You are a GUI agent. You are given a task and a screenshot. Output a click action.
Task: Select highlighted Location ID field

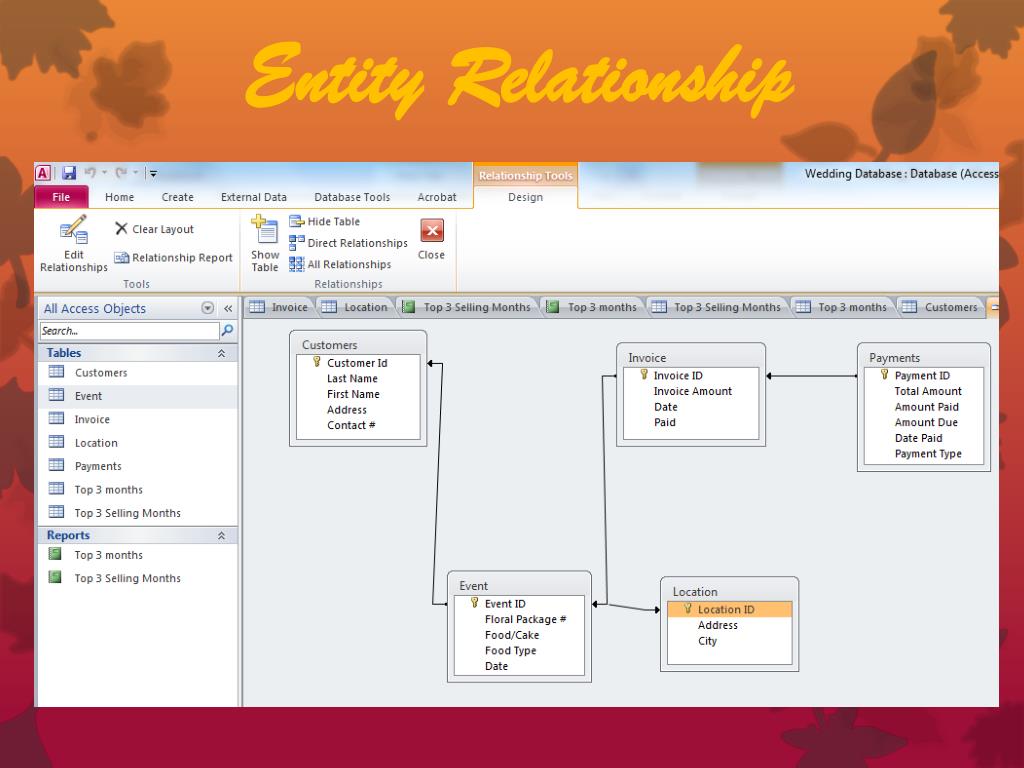(x=729, y=609)
